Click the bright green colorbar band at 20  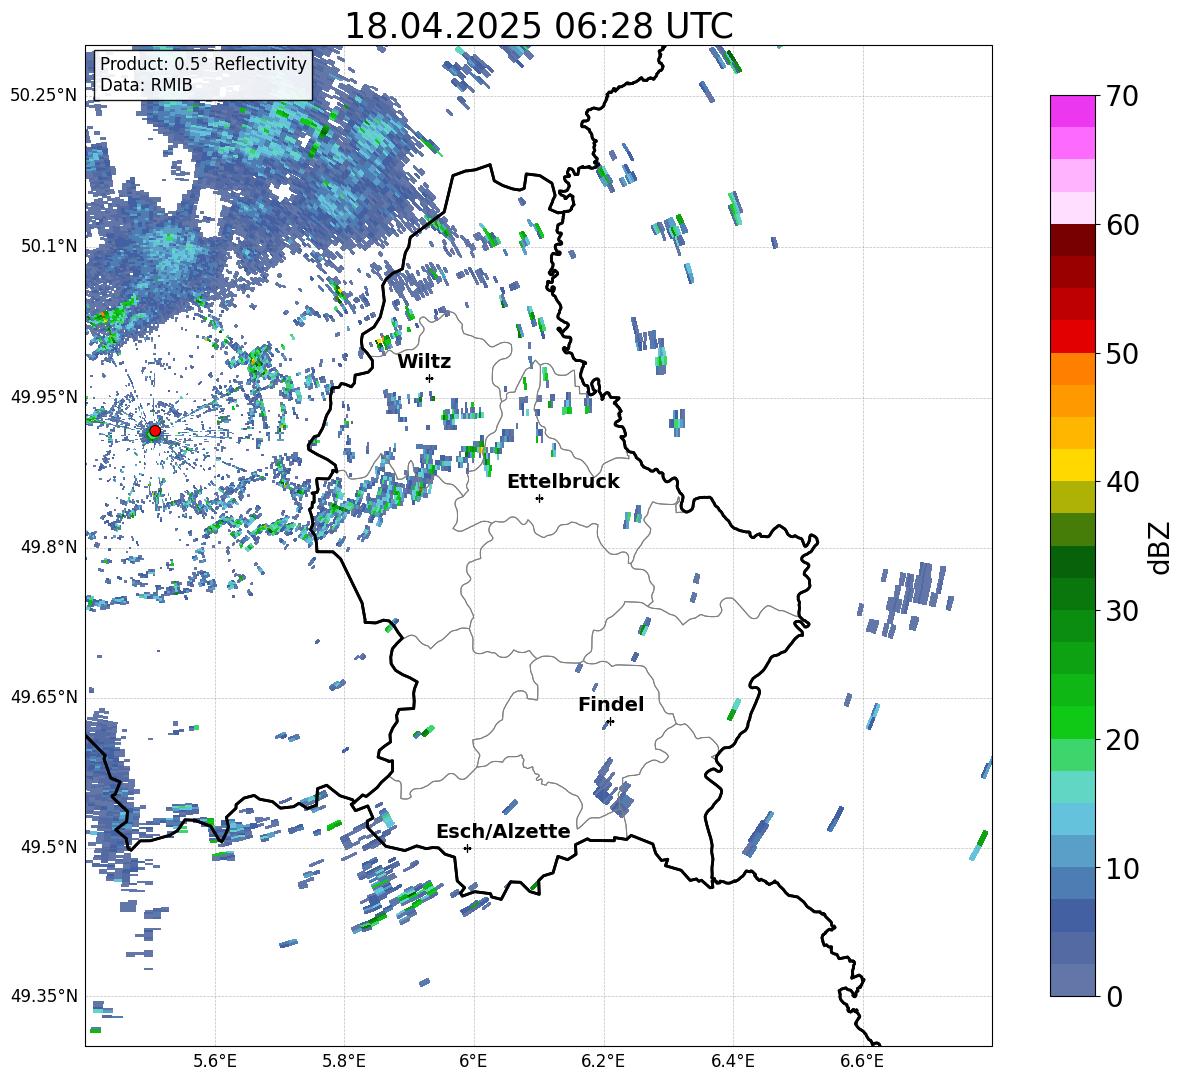tap(1072, 722)
